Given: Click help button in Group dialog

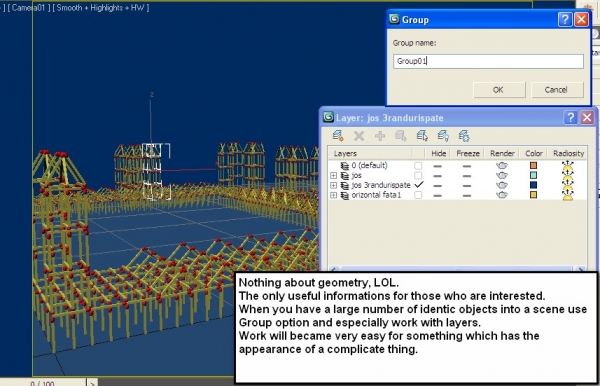Looking at the screenshot, I should point(565,19).
